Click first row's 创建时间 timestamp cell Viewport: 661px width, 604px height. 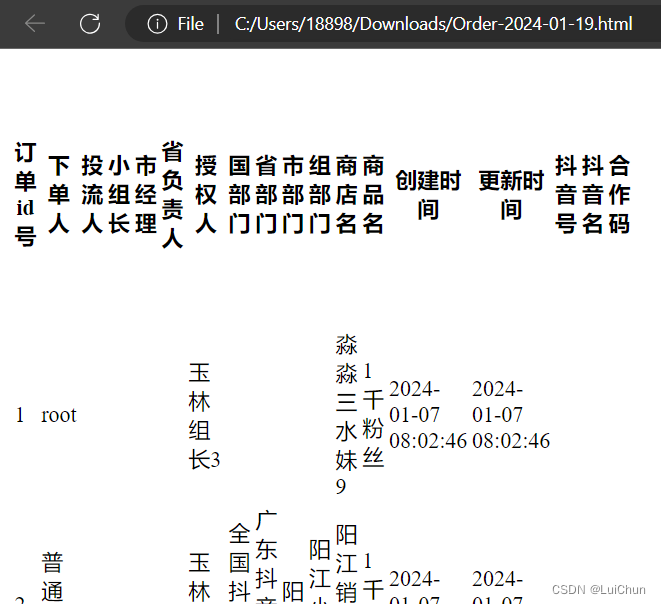(427, 415)
